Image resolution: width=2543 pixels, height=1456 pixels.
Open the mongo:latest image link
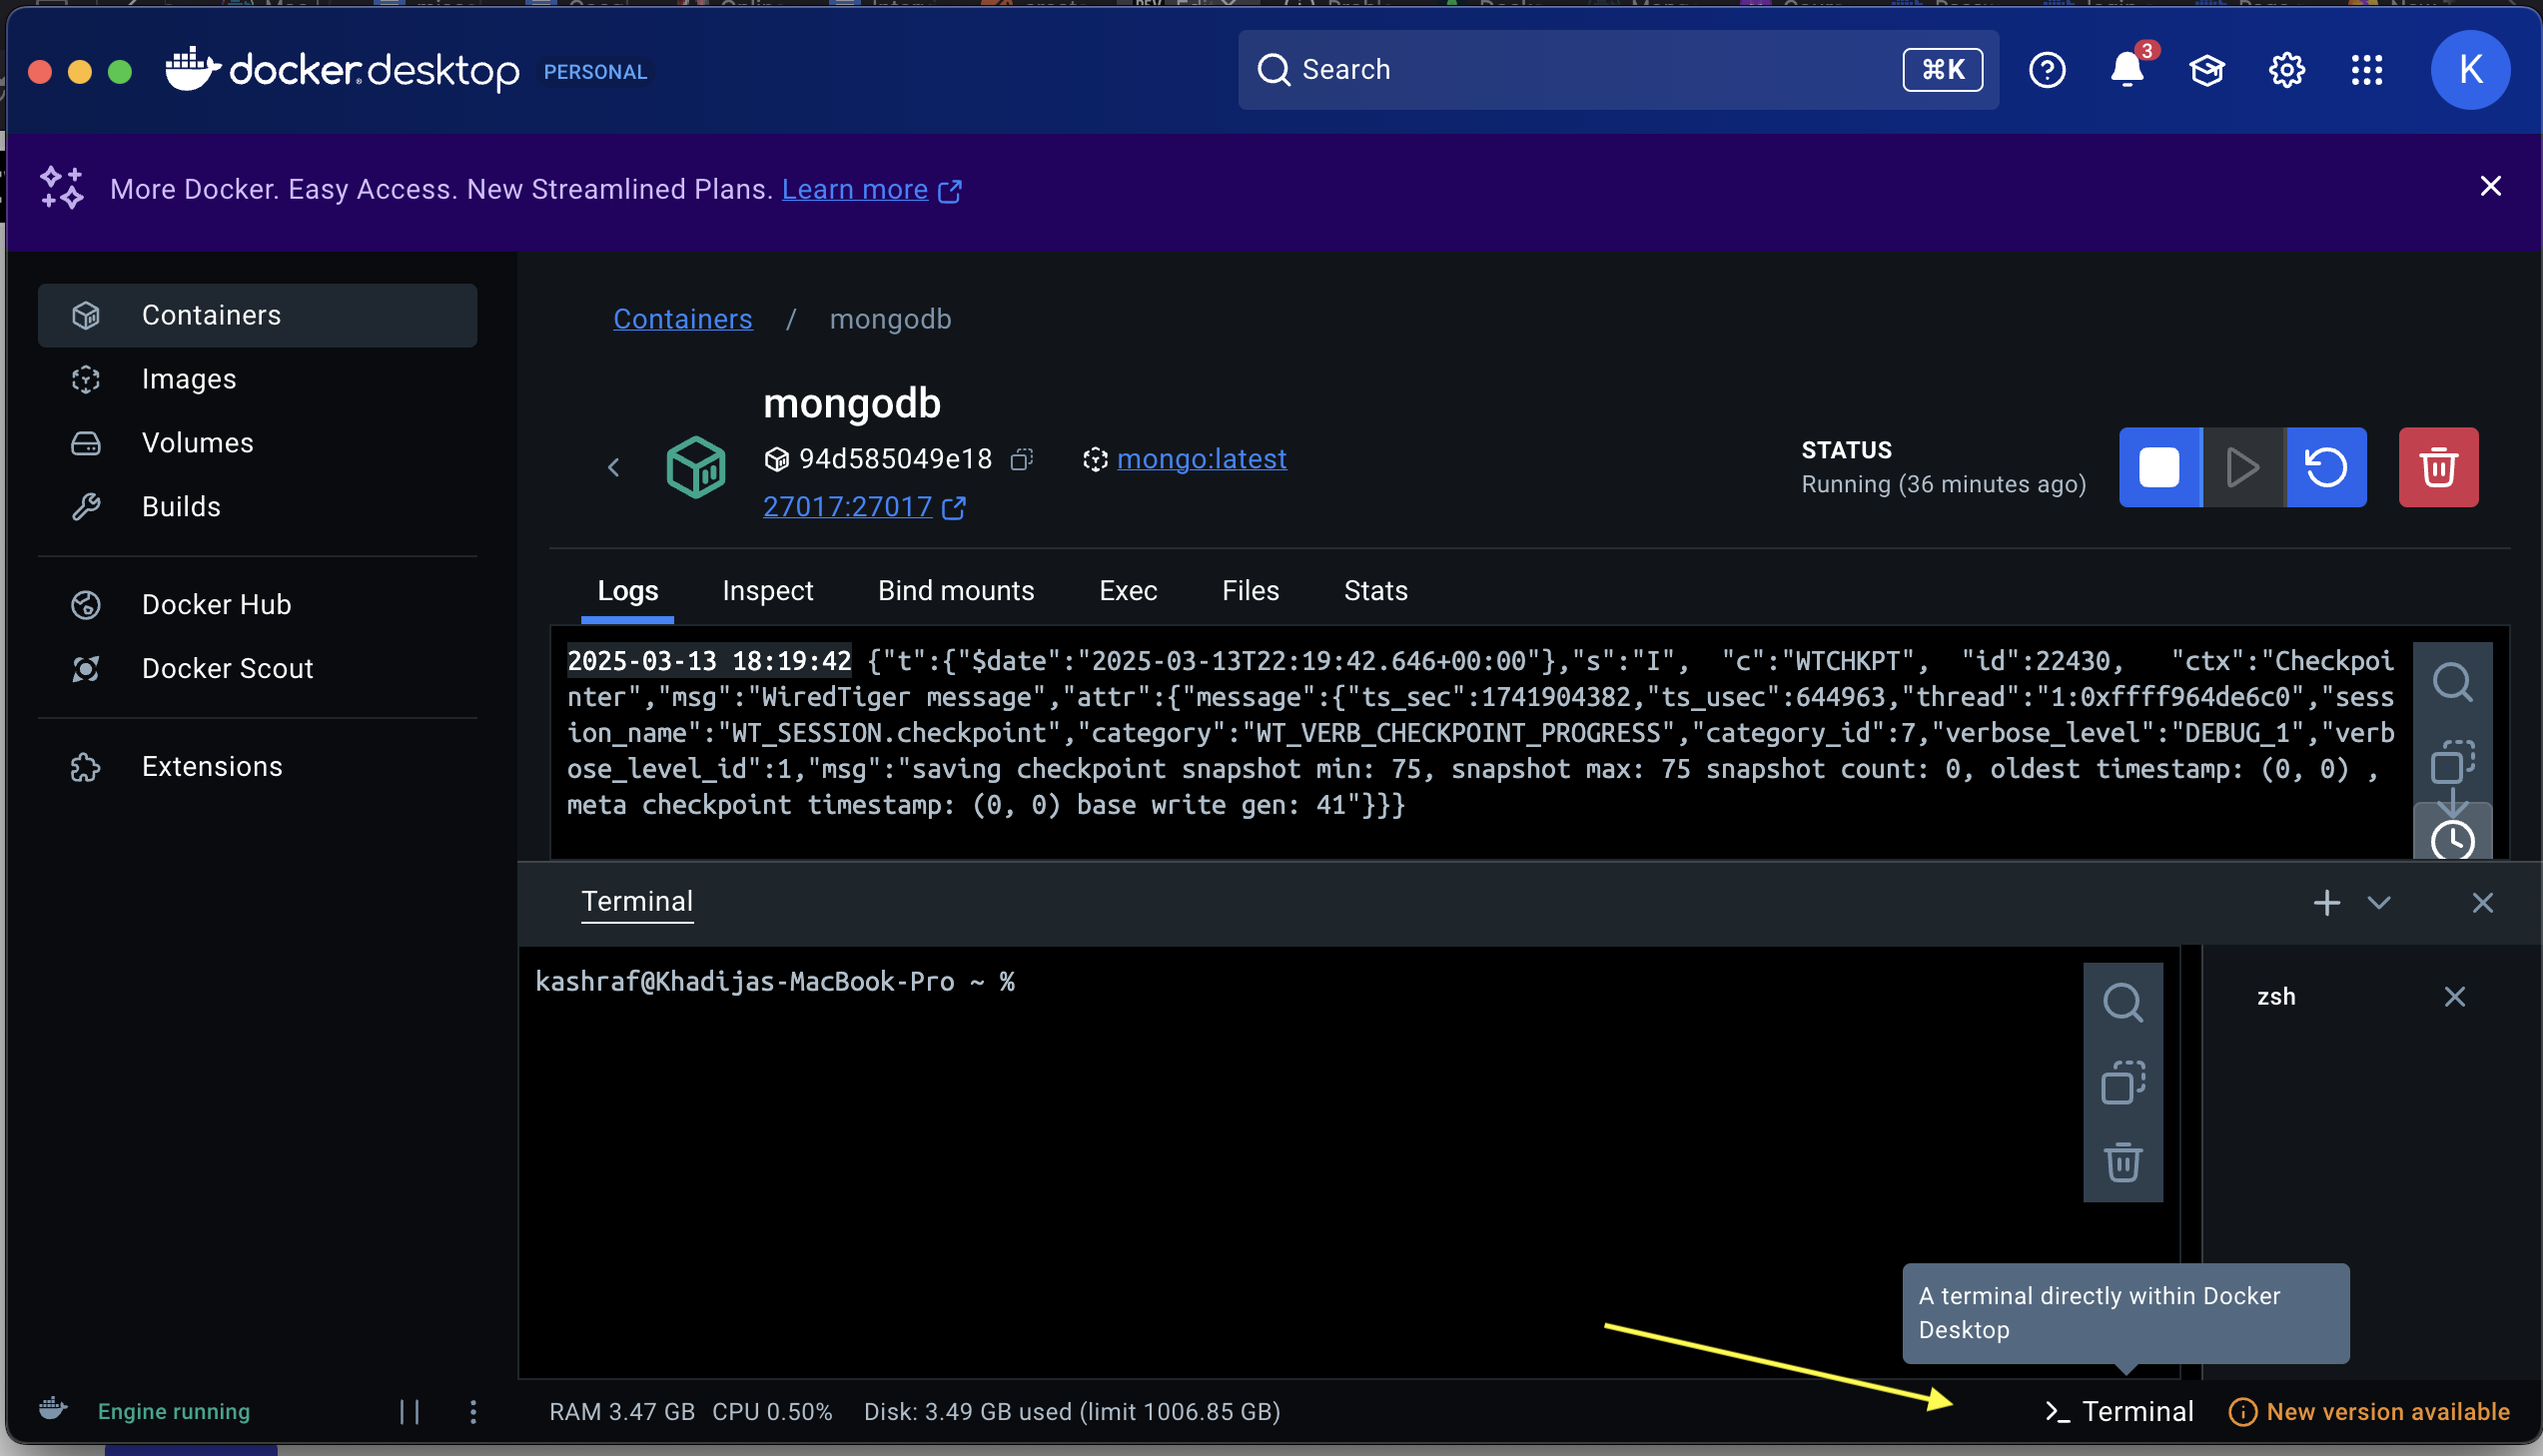click(x=1201, y=459)
